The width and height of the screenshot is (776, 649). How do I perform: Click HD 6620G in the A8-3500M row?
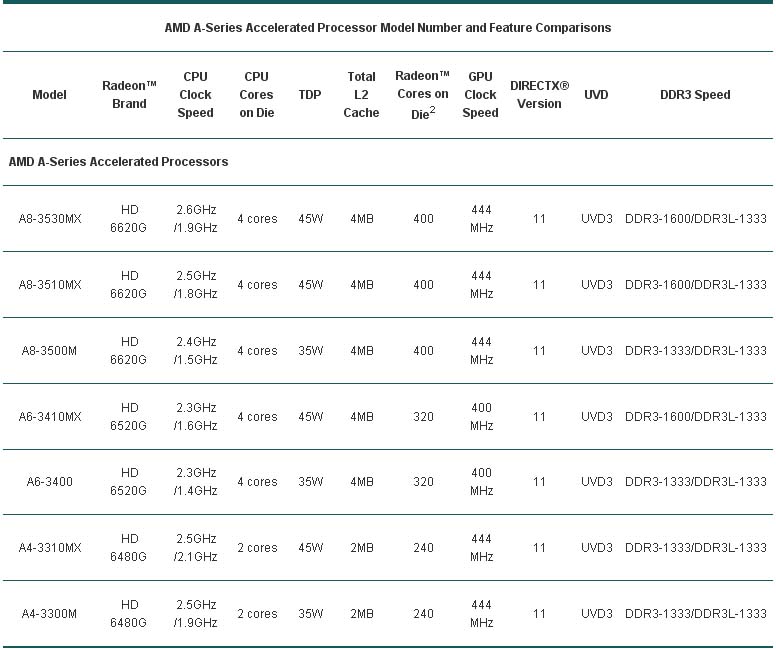click(x=129, y=350)
